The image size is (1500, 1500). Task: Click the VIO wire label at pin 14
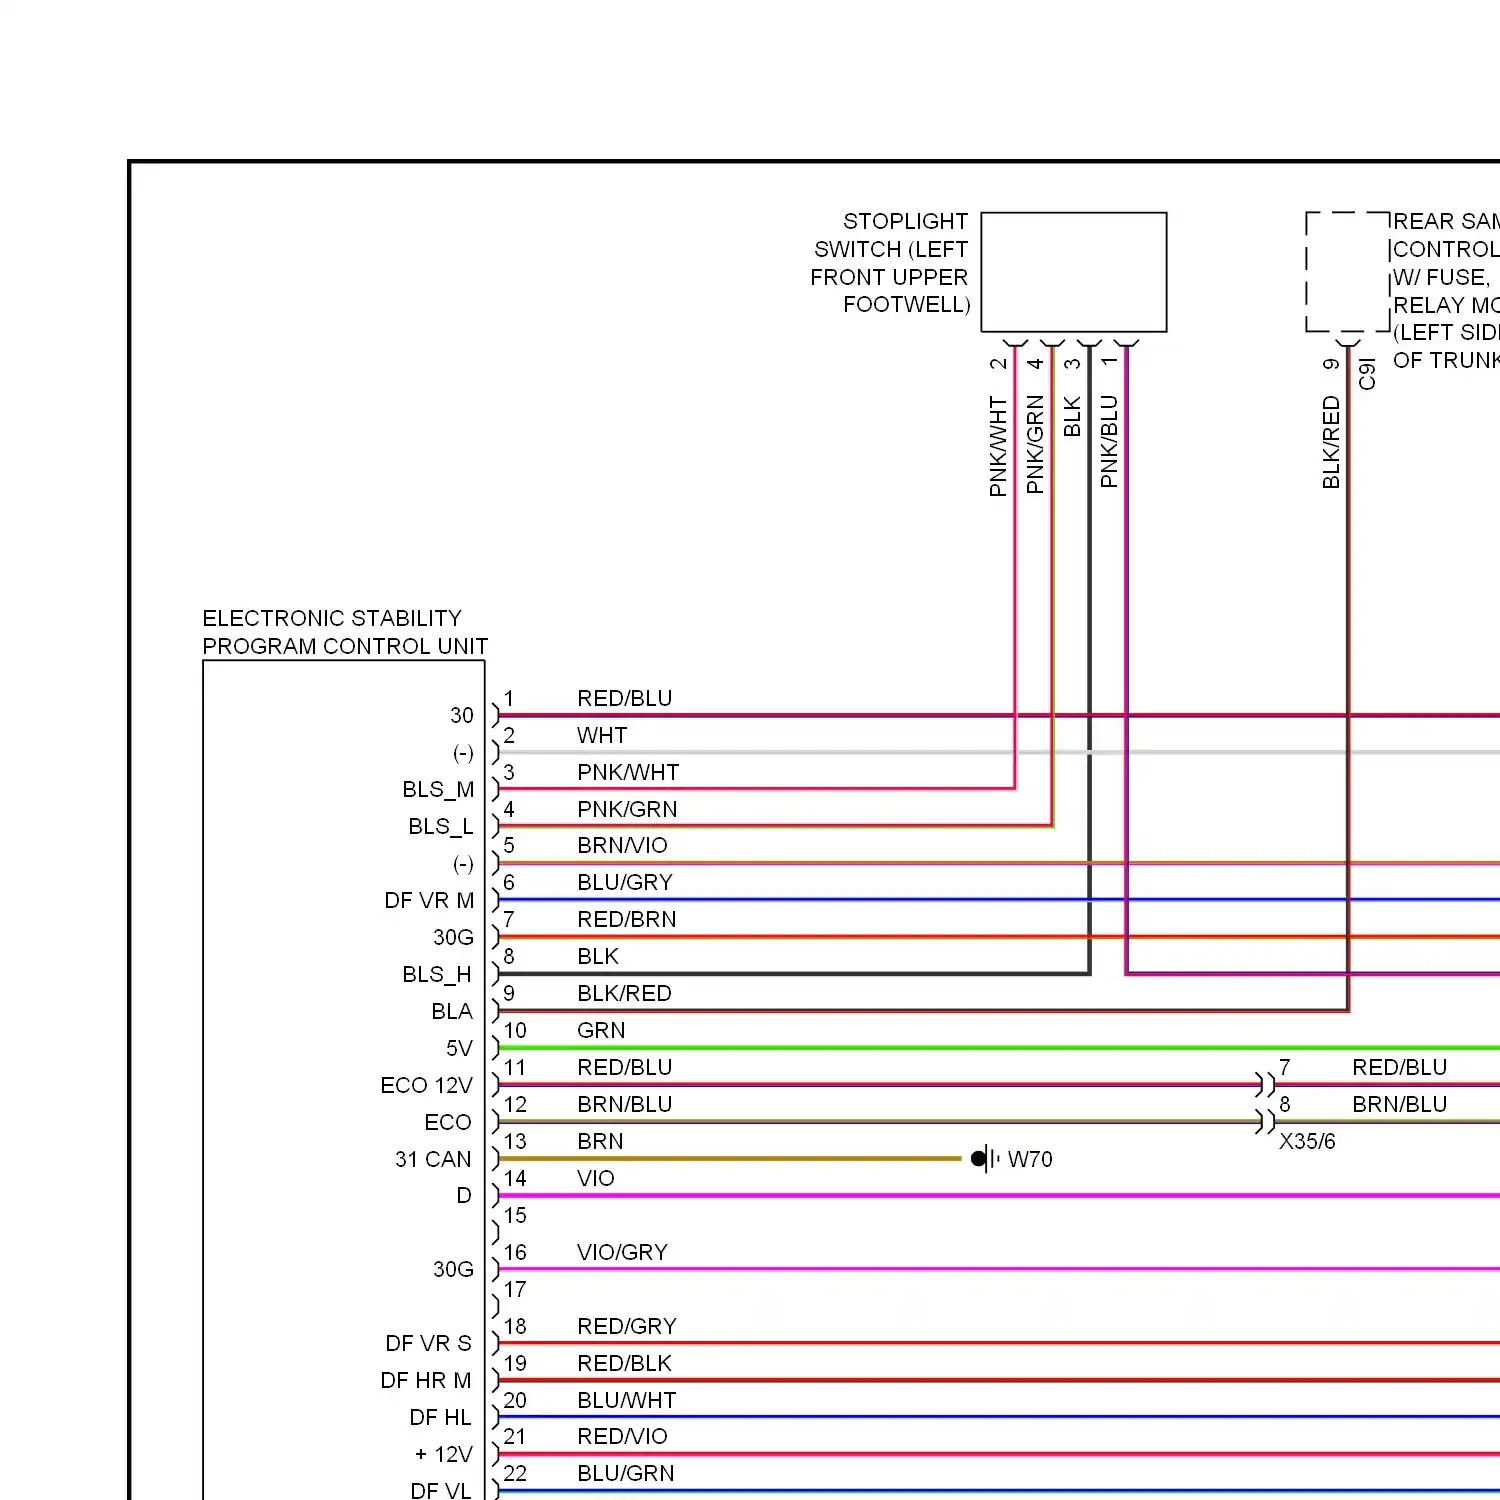596,1178
